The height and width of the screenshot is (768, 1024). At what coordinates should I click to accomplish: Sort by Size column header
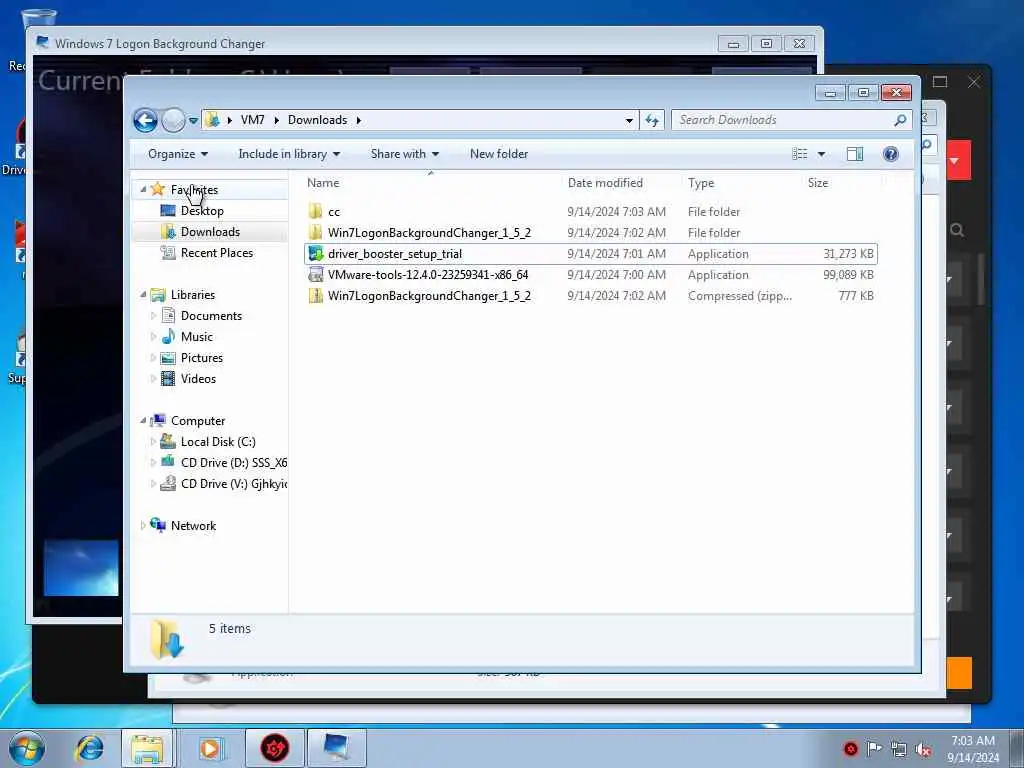click(x=818, y=183)
